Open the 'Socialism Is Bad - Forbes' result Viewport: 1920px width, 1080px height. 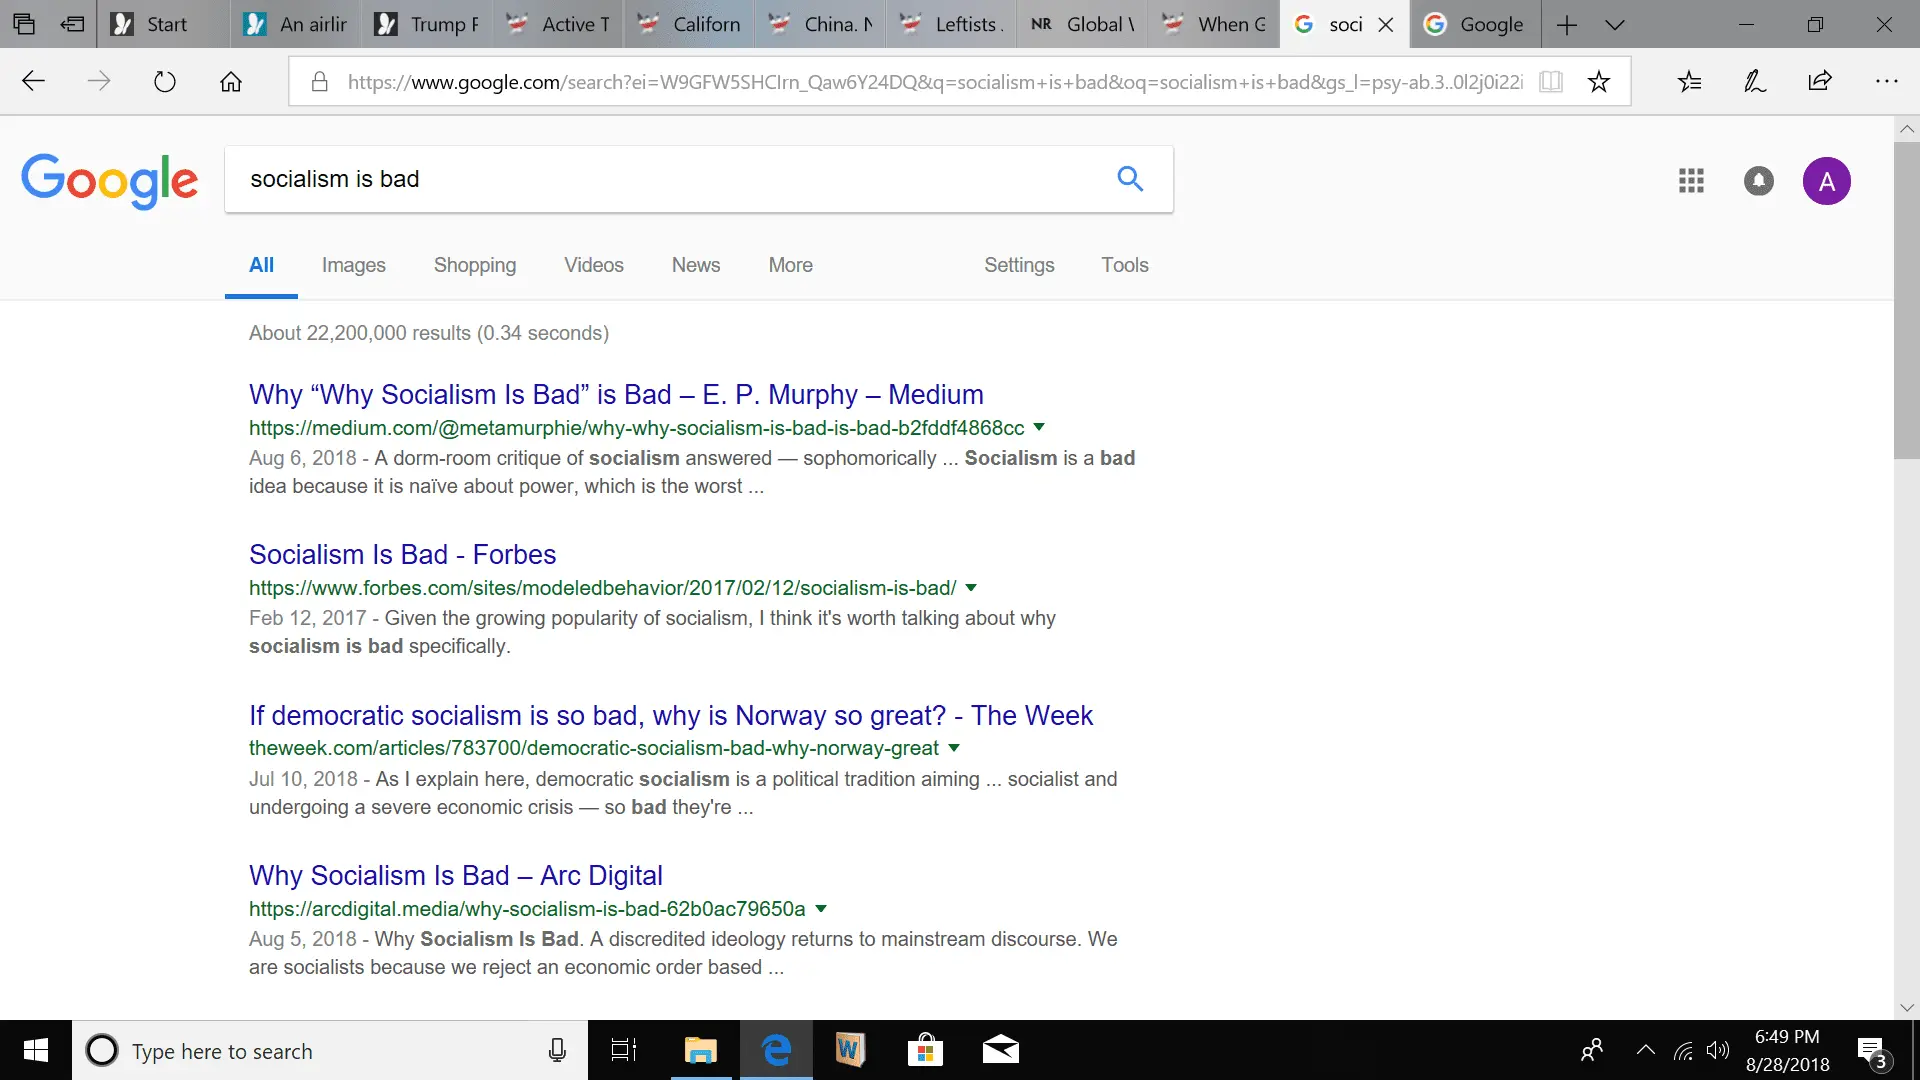[402, 554]
